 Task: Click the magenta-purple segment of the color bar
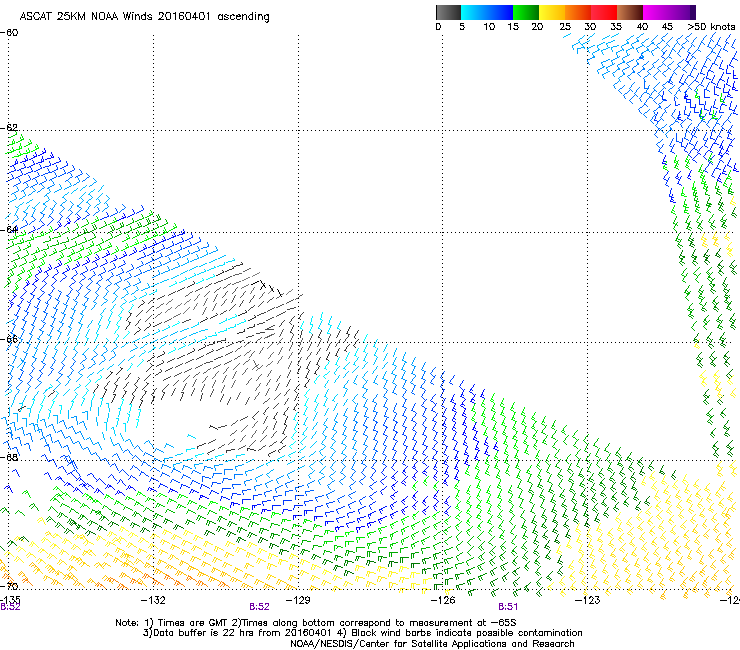[669, 12]
